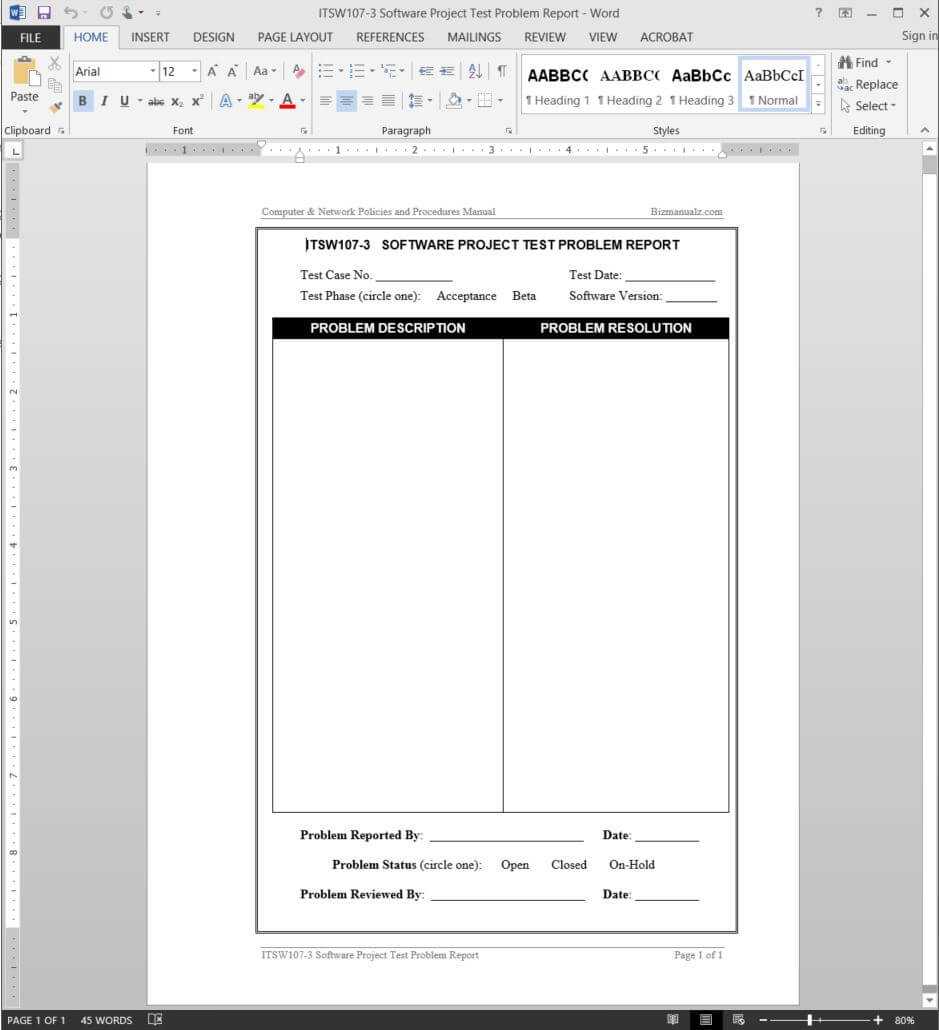Click the Format Painter brush icon
This screenshot has width=939, height=1030.
pos(55,106)
